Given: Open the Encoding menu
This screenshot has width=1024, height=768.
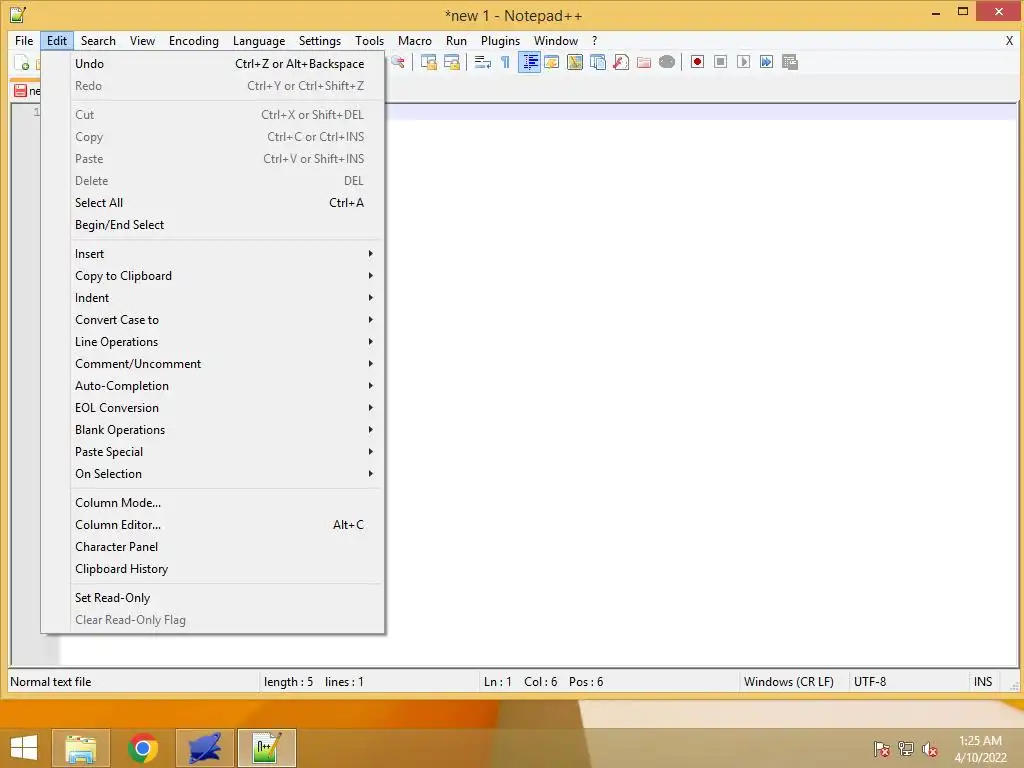Looking at the screenshot, I should click(194, 40).
